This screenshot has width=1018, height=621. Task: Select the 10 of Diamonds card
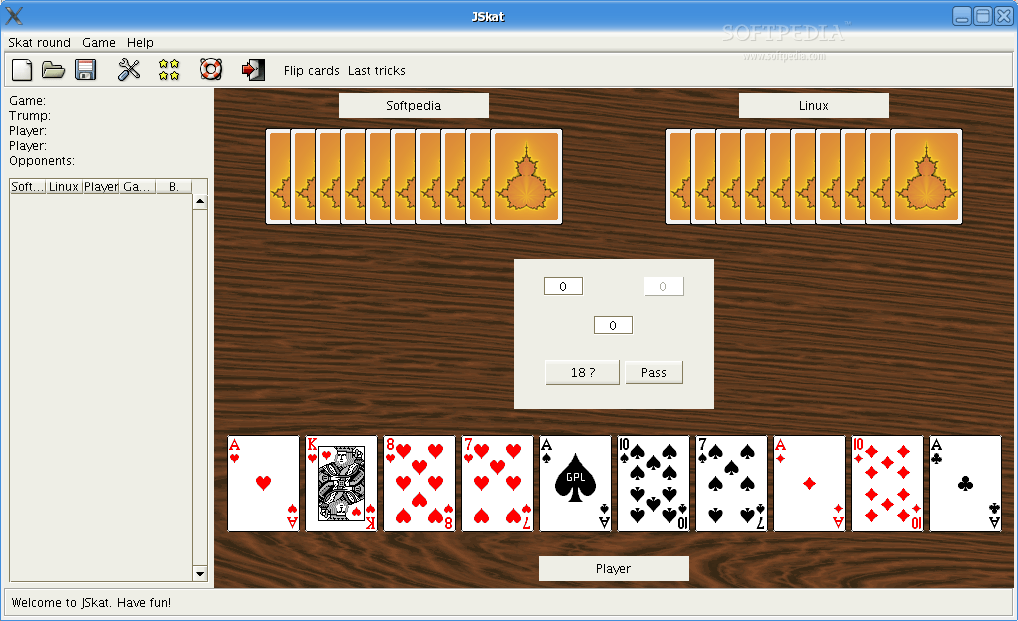click(x=887, y=483)
